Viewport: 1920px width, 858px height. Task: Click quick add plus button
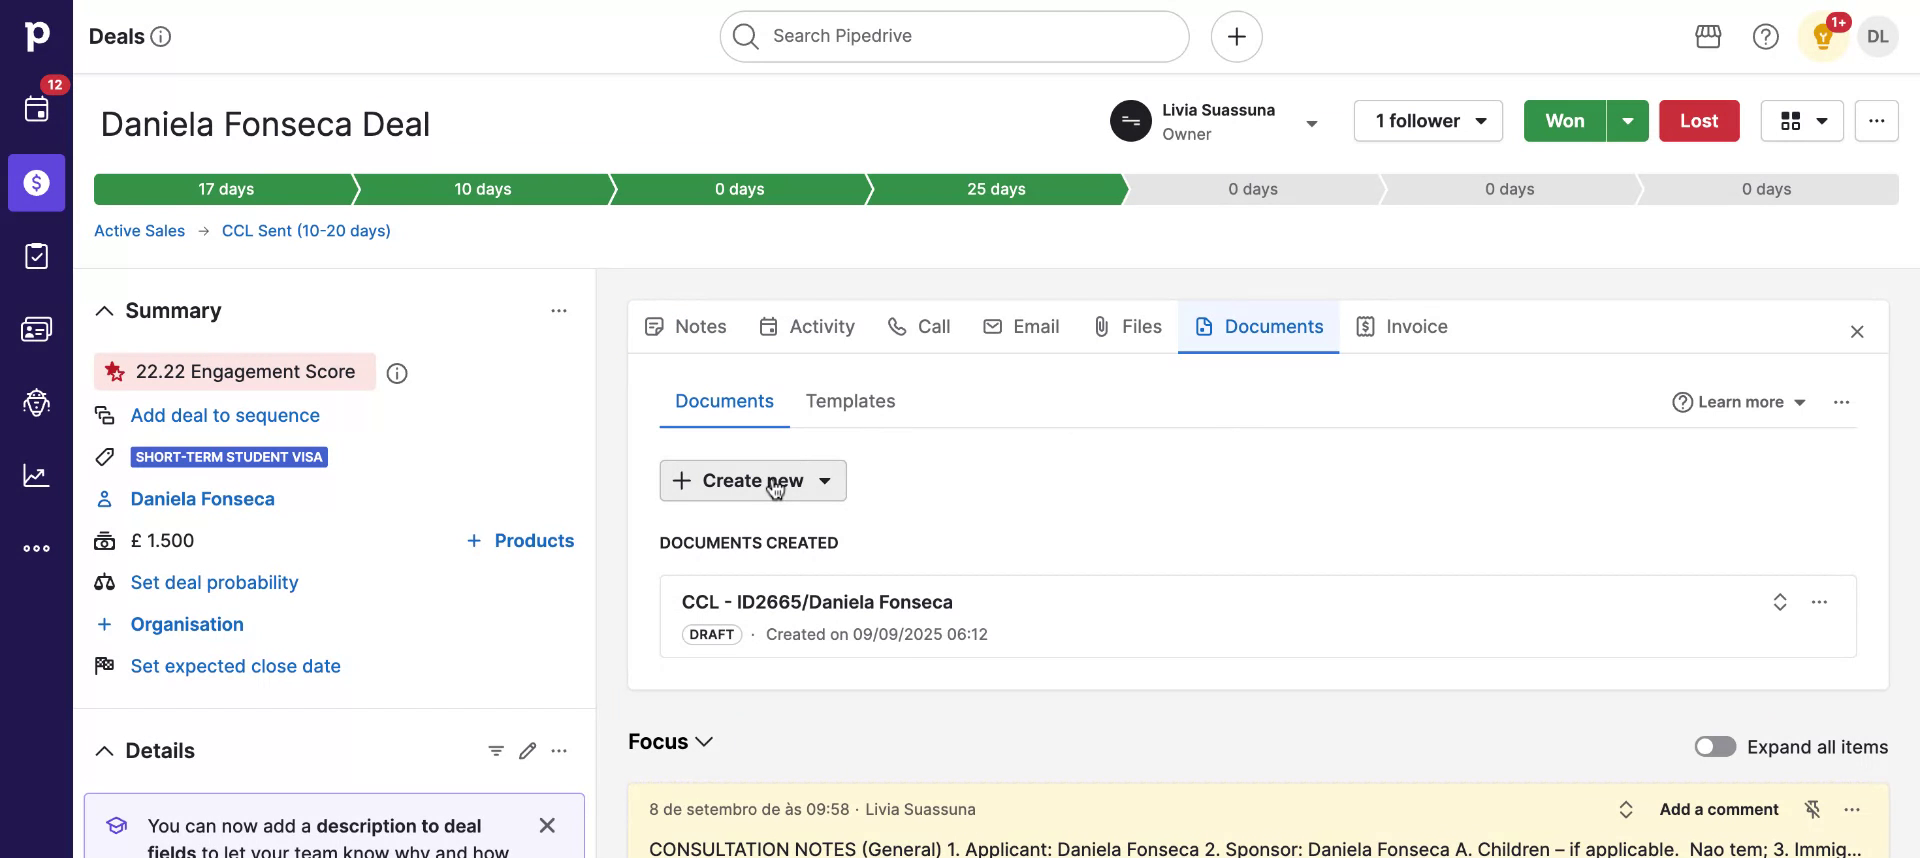1236,37
